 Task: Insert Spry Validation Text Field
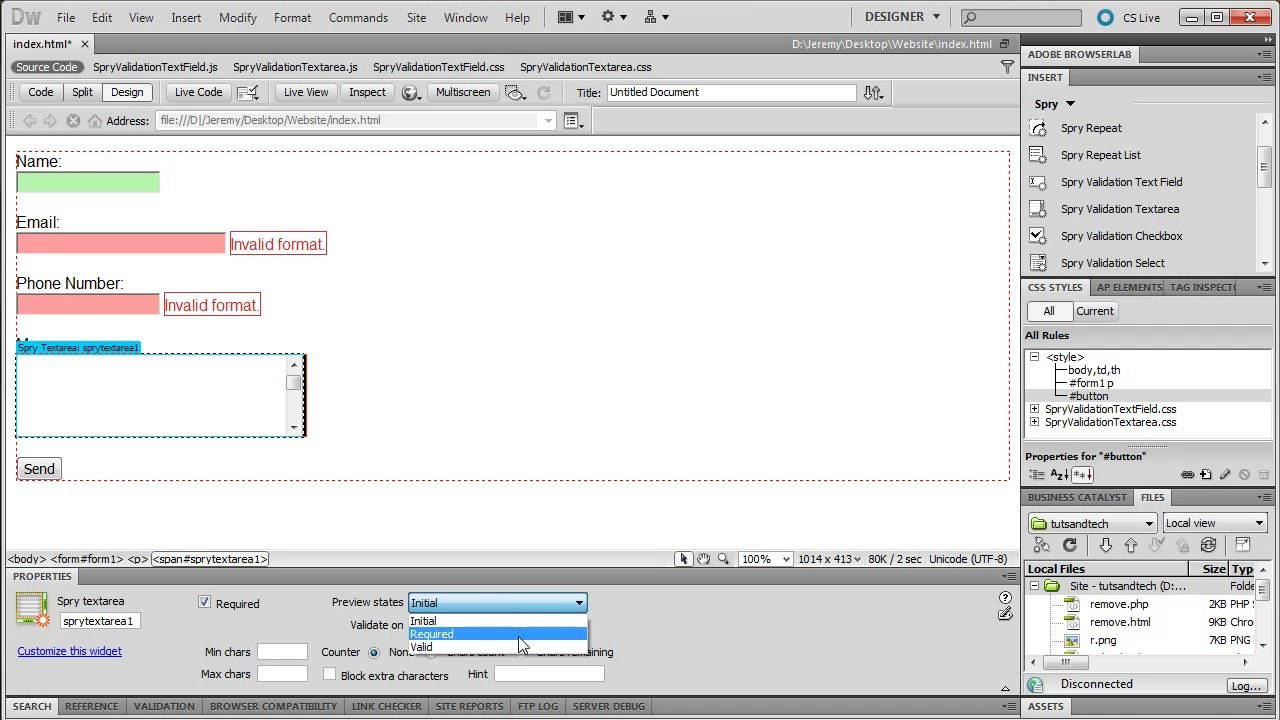1121,182
